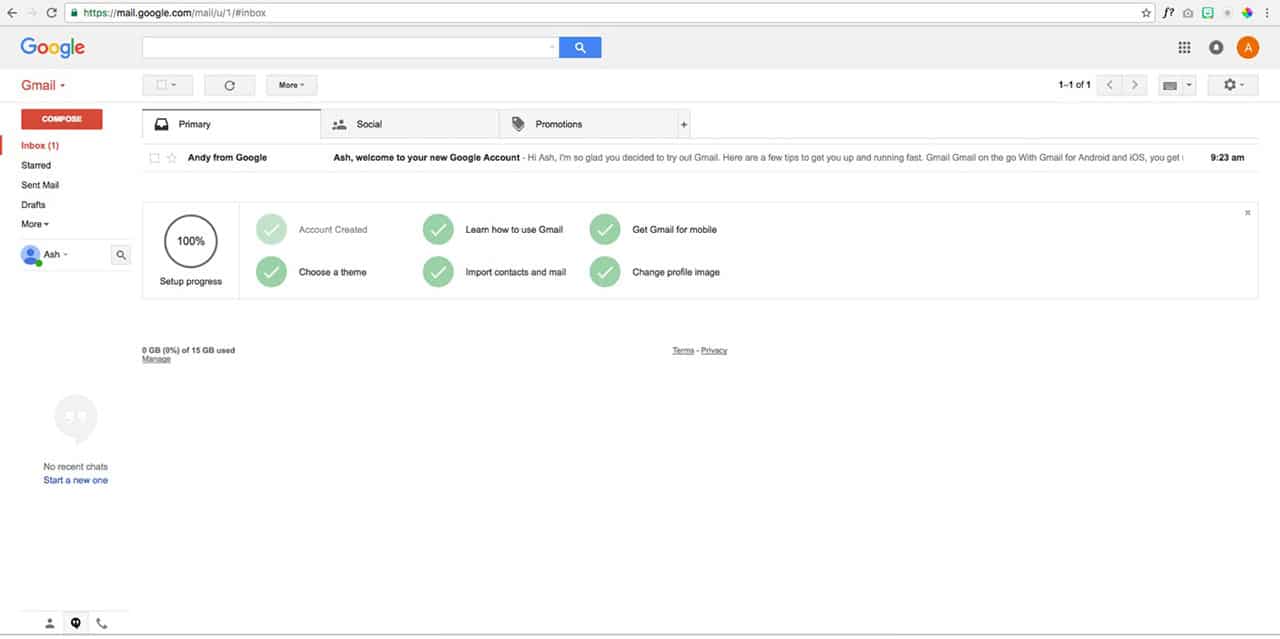This screenshot has width=1280, height=639.
Task: Open the More actions dropdown in toolbar
Action: (292, 85)
